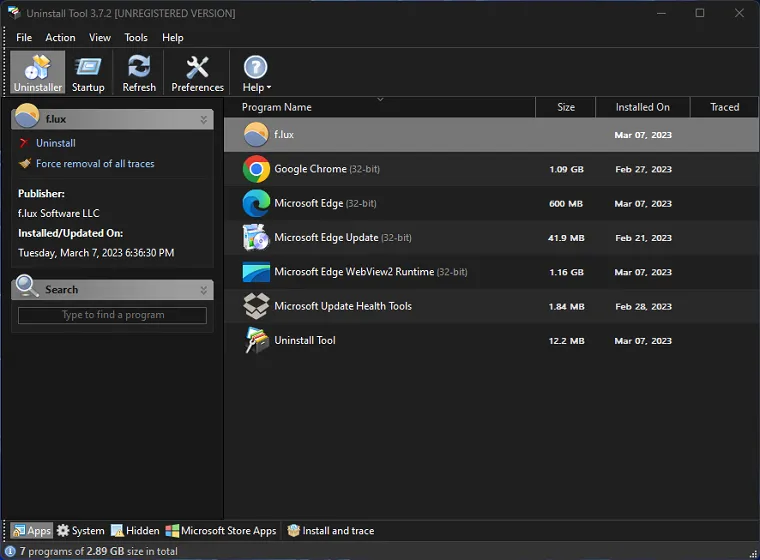Refresh the installed programs list
Screen dimensions: 760x560
139,73
